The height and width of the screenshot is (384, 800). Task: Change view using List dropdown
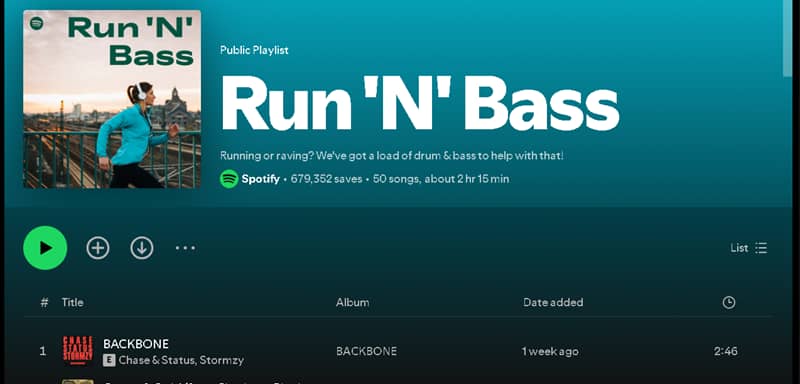748,248
